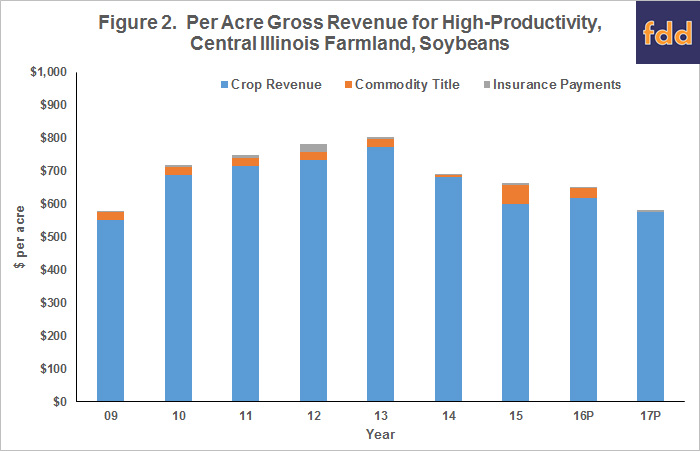Select the blue crop revenue bar for 09
The image size is (700, 451).
pyautogui.click(x=110, y=311)
